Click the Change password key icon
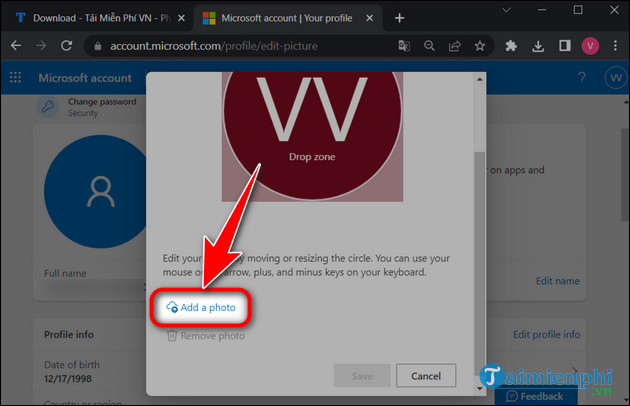Screen dimensions: 630x406 click(48, 107)
